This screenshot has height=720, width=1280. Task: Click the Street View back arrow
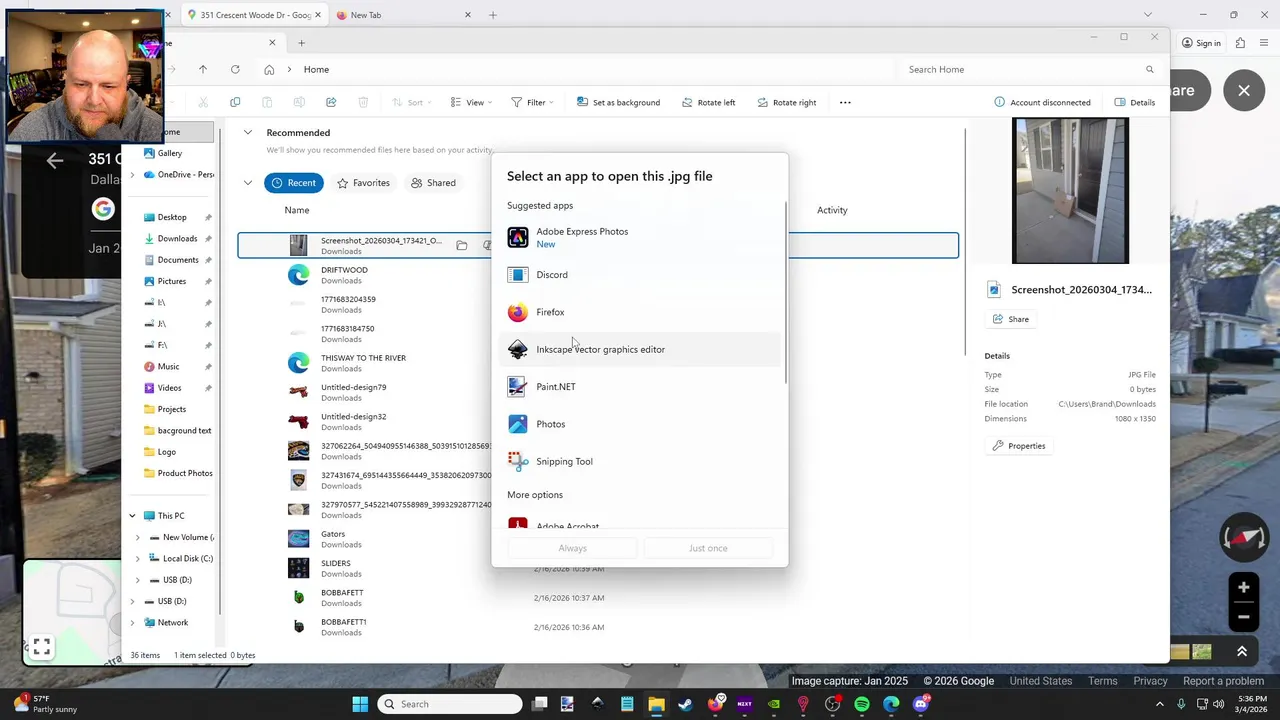tap(54, 160)
